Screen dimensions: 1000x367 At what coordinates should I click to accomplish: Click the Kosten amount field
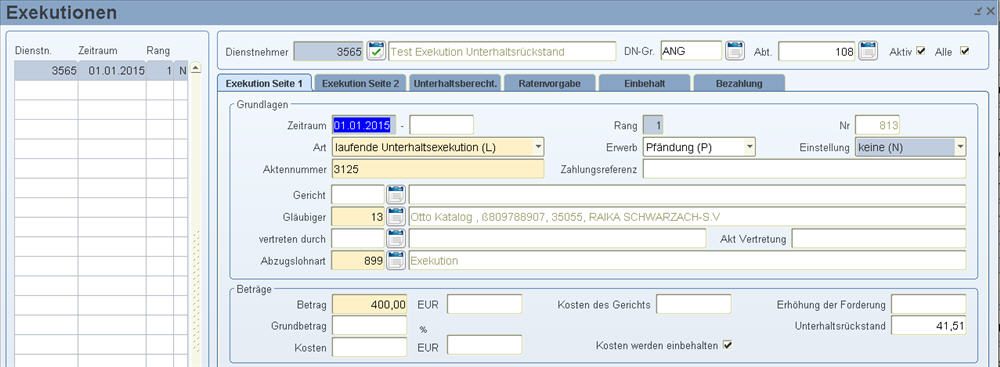[x=369, y=347]
